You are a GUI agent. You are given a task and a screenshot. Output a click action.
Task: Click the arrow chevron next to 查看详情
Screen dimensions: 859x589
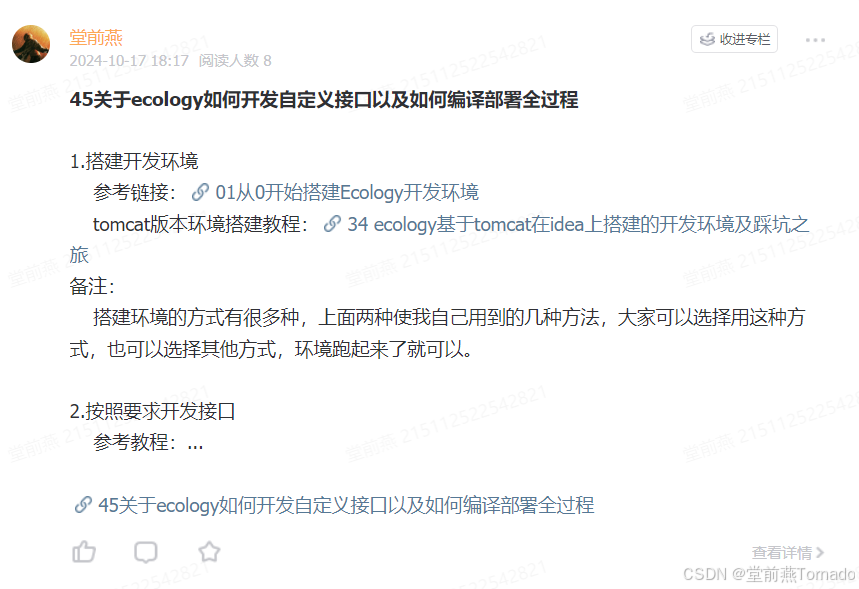pos(820,552)
